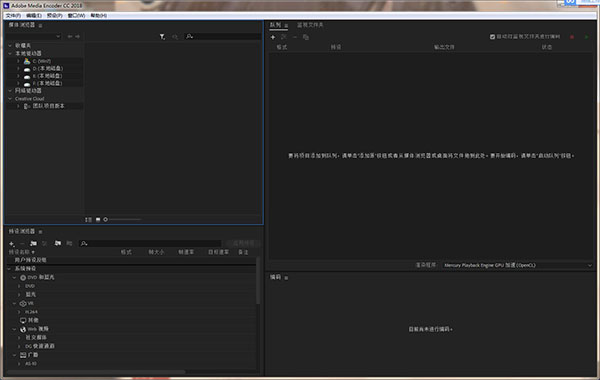Open the 文件(F) File menu

pyautogui.click(x=13, y=16)
